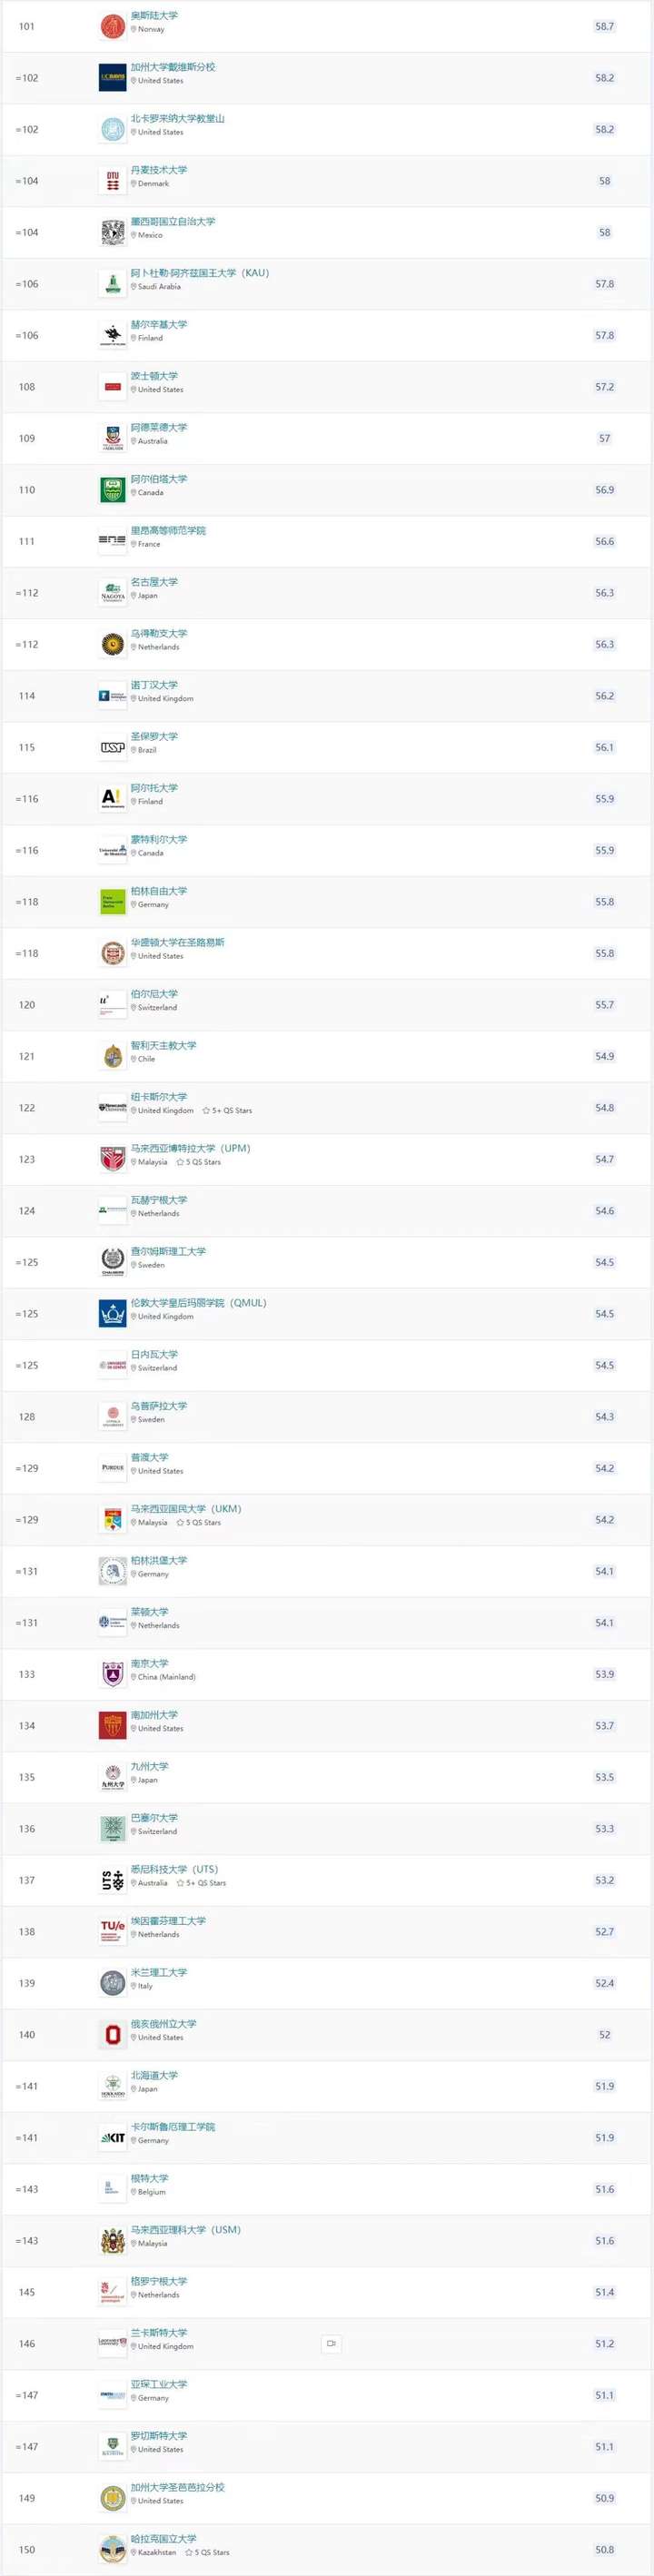The image size is (654, 2576).
Task: Click the University of Oslo logo
Action: [113, 26]
